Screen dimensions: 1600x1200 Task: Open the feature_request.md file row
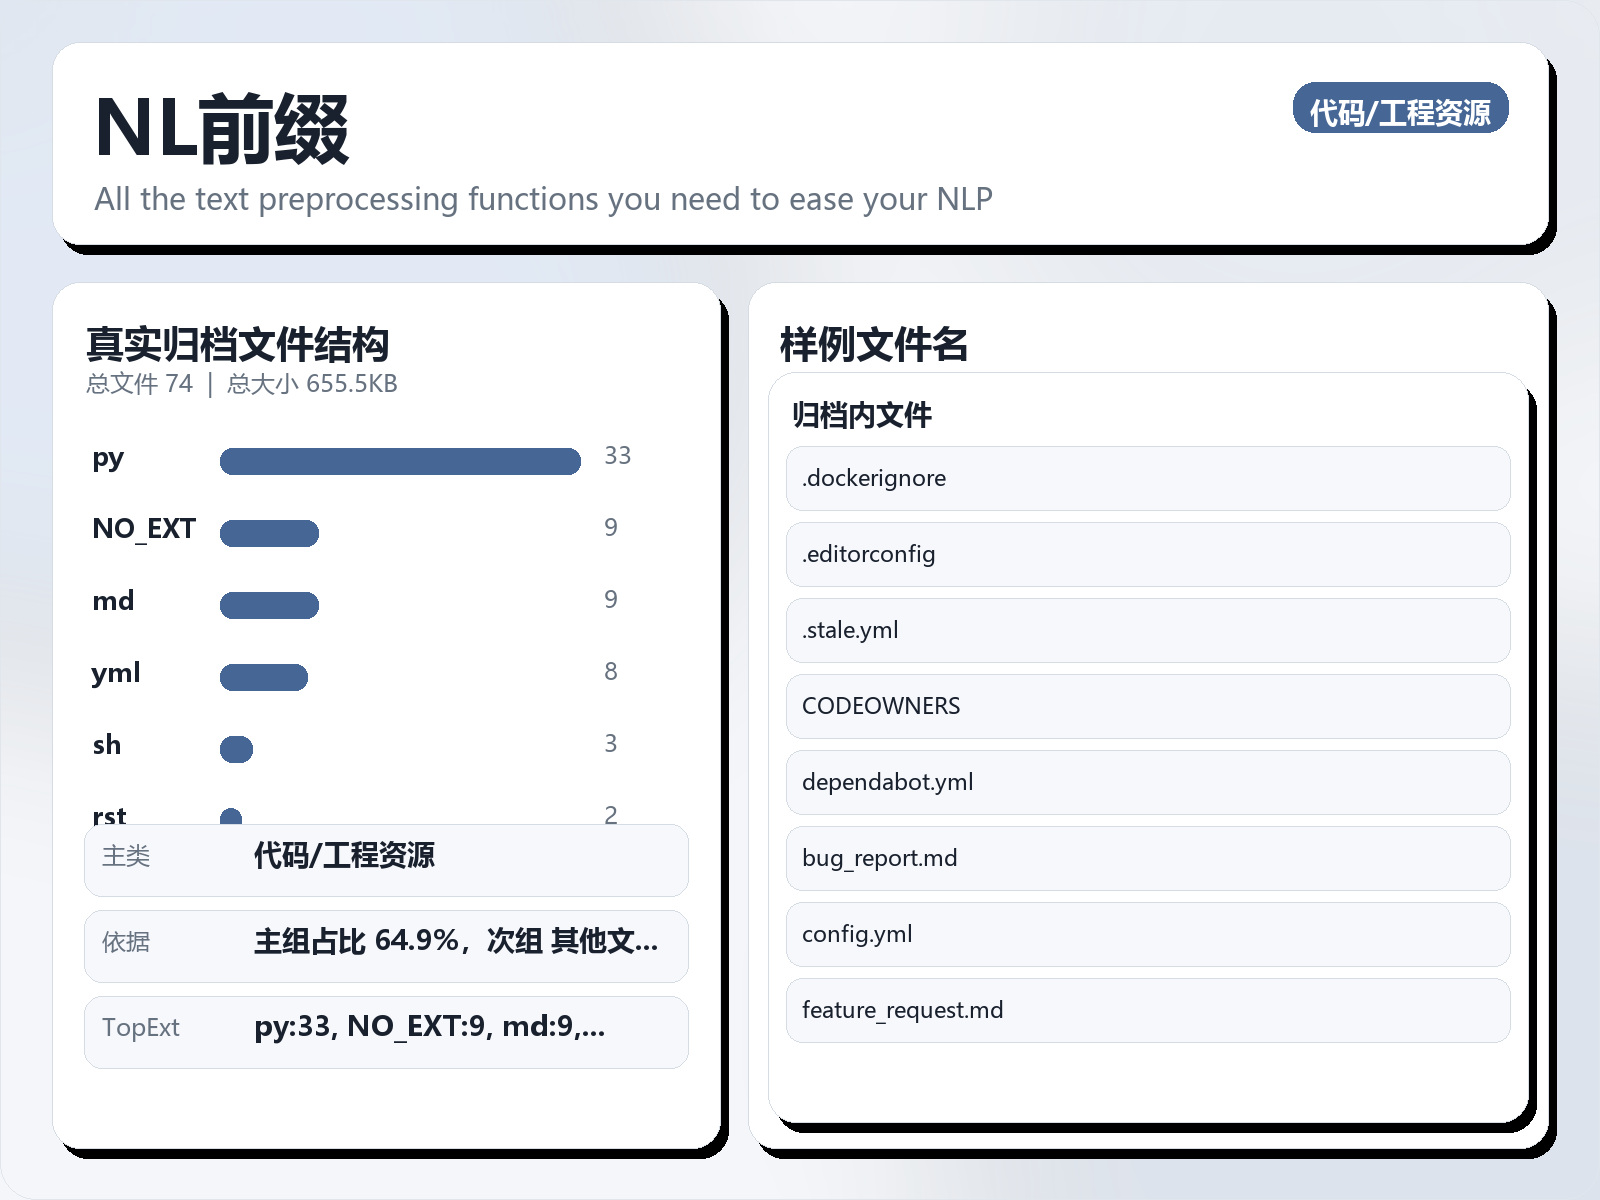click(x=1147, y=1010)
